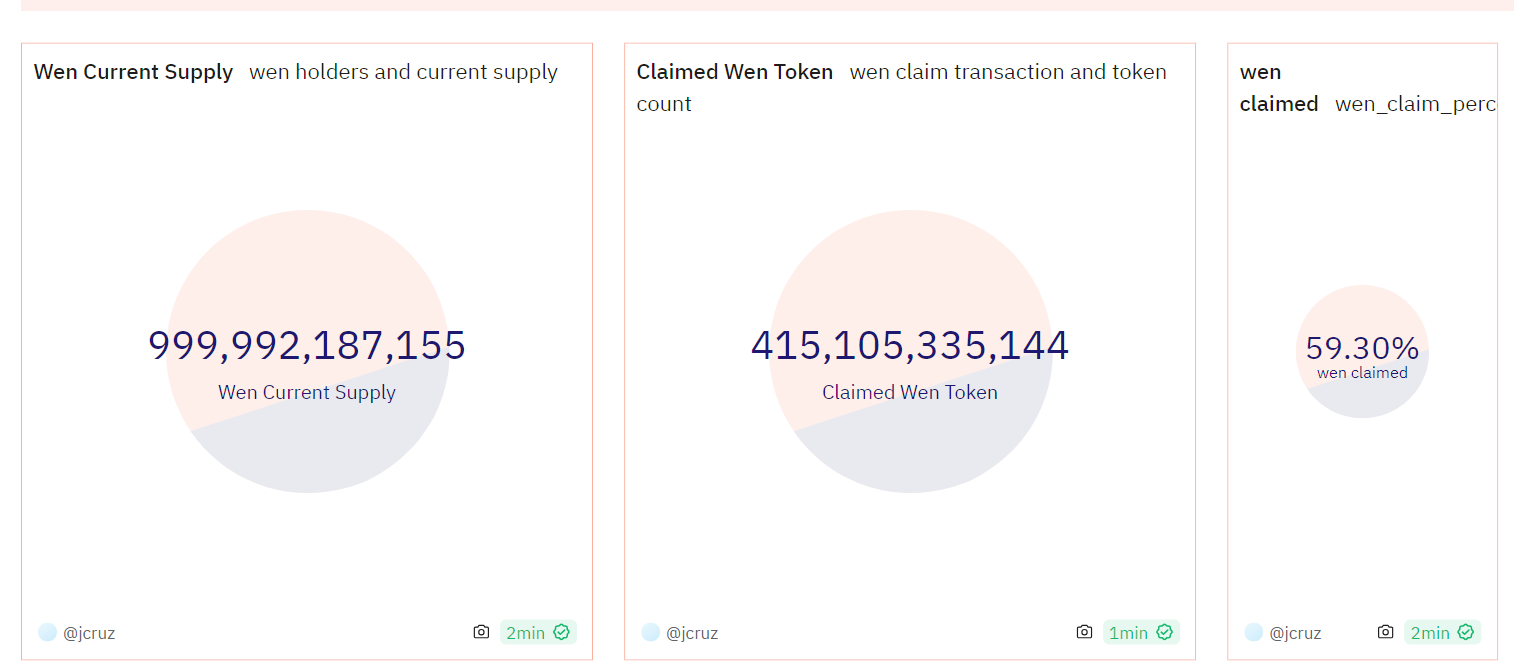Visit @jcruz profile from wen claimed card
Image resolution: width=1514 pixels, height=665 pixels.
coord(1295,633)
